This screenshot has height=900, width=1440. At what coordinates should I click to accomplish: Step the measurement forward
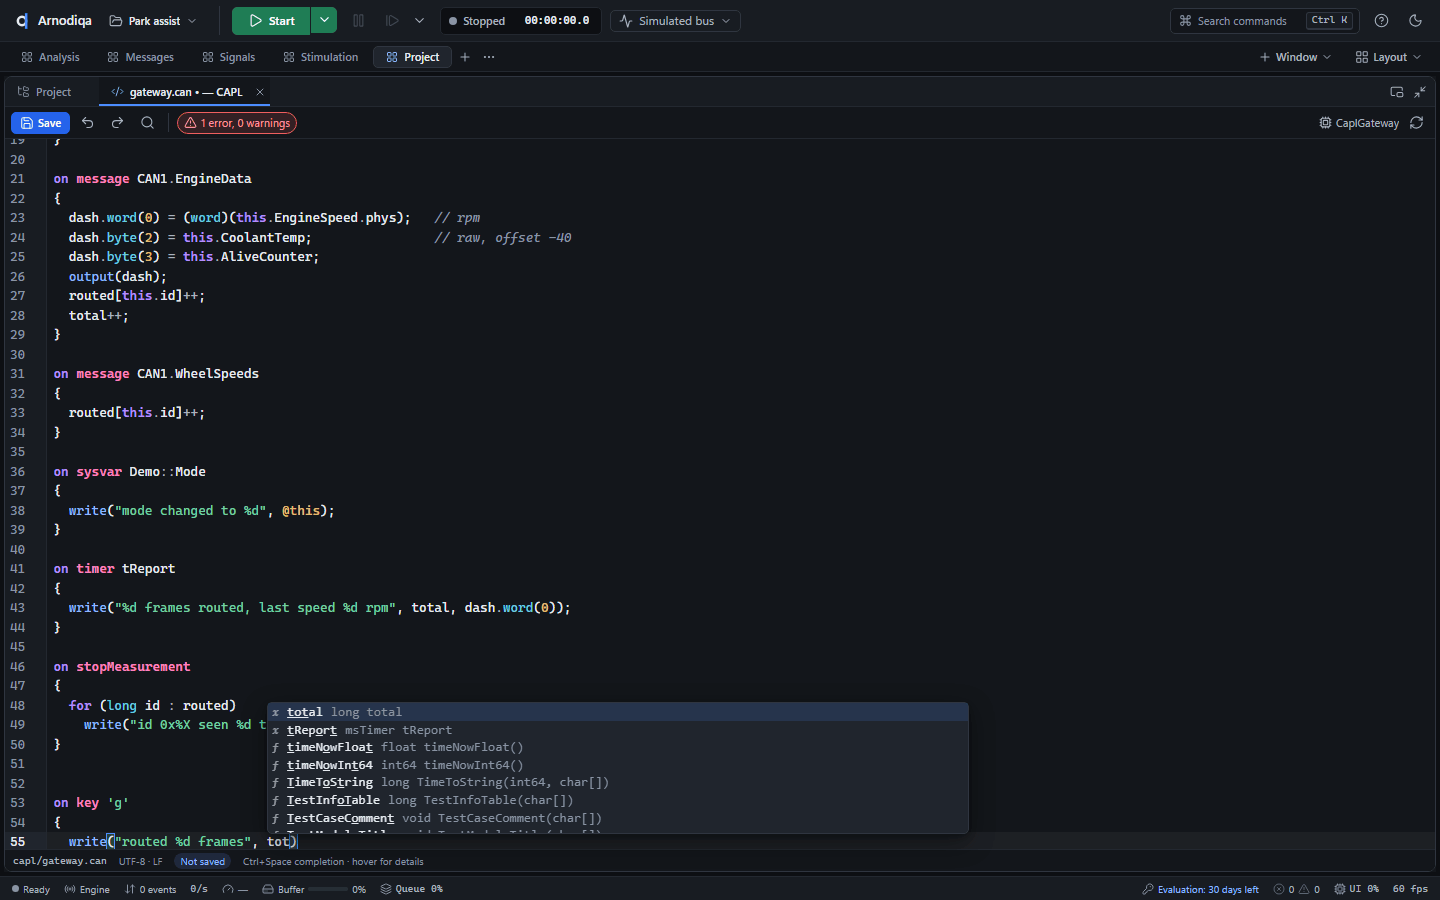(x=392, y=21)
